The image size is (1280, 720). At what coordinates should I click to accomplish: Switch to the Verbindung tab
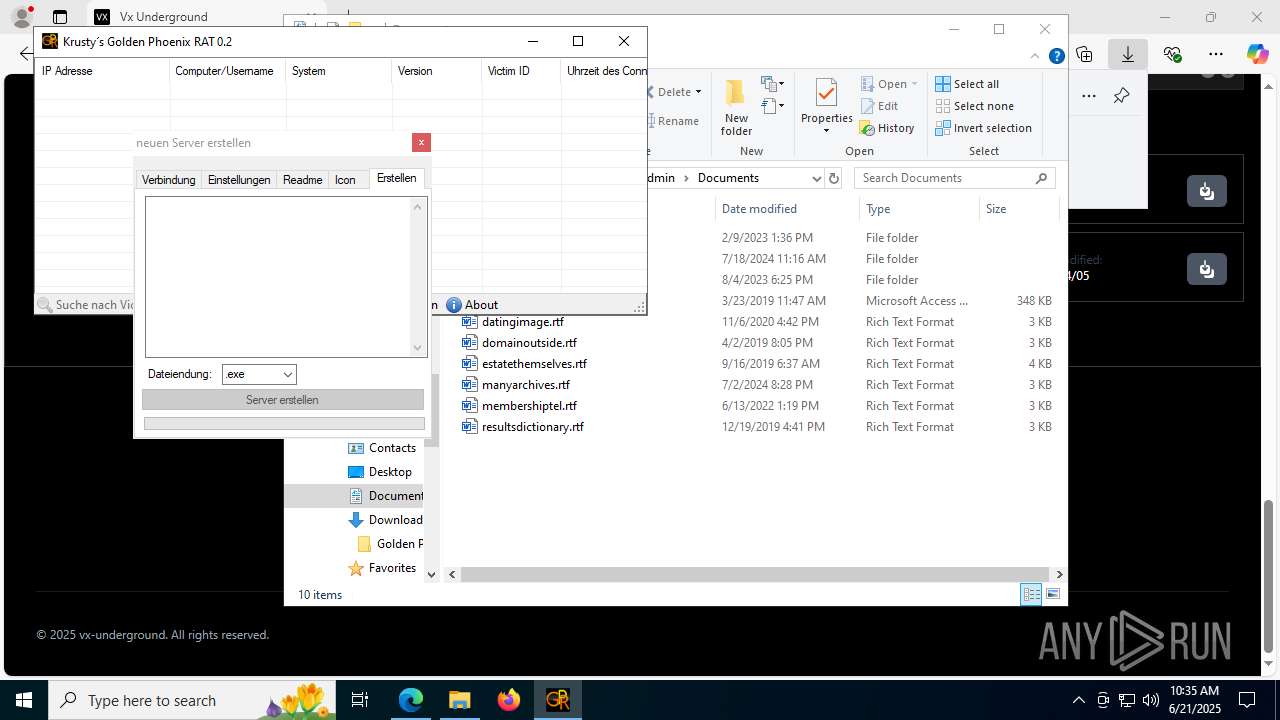[168, 180]
